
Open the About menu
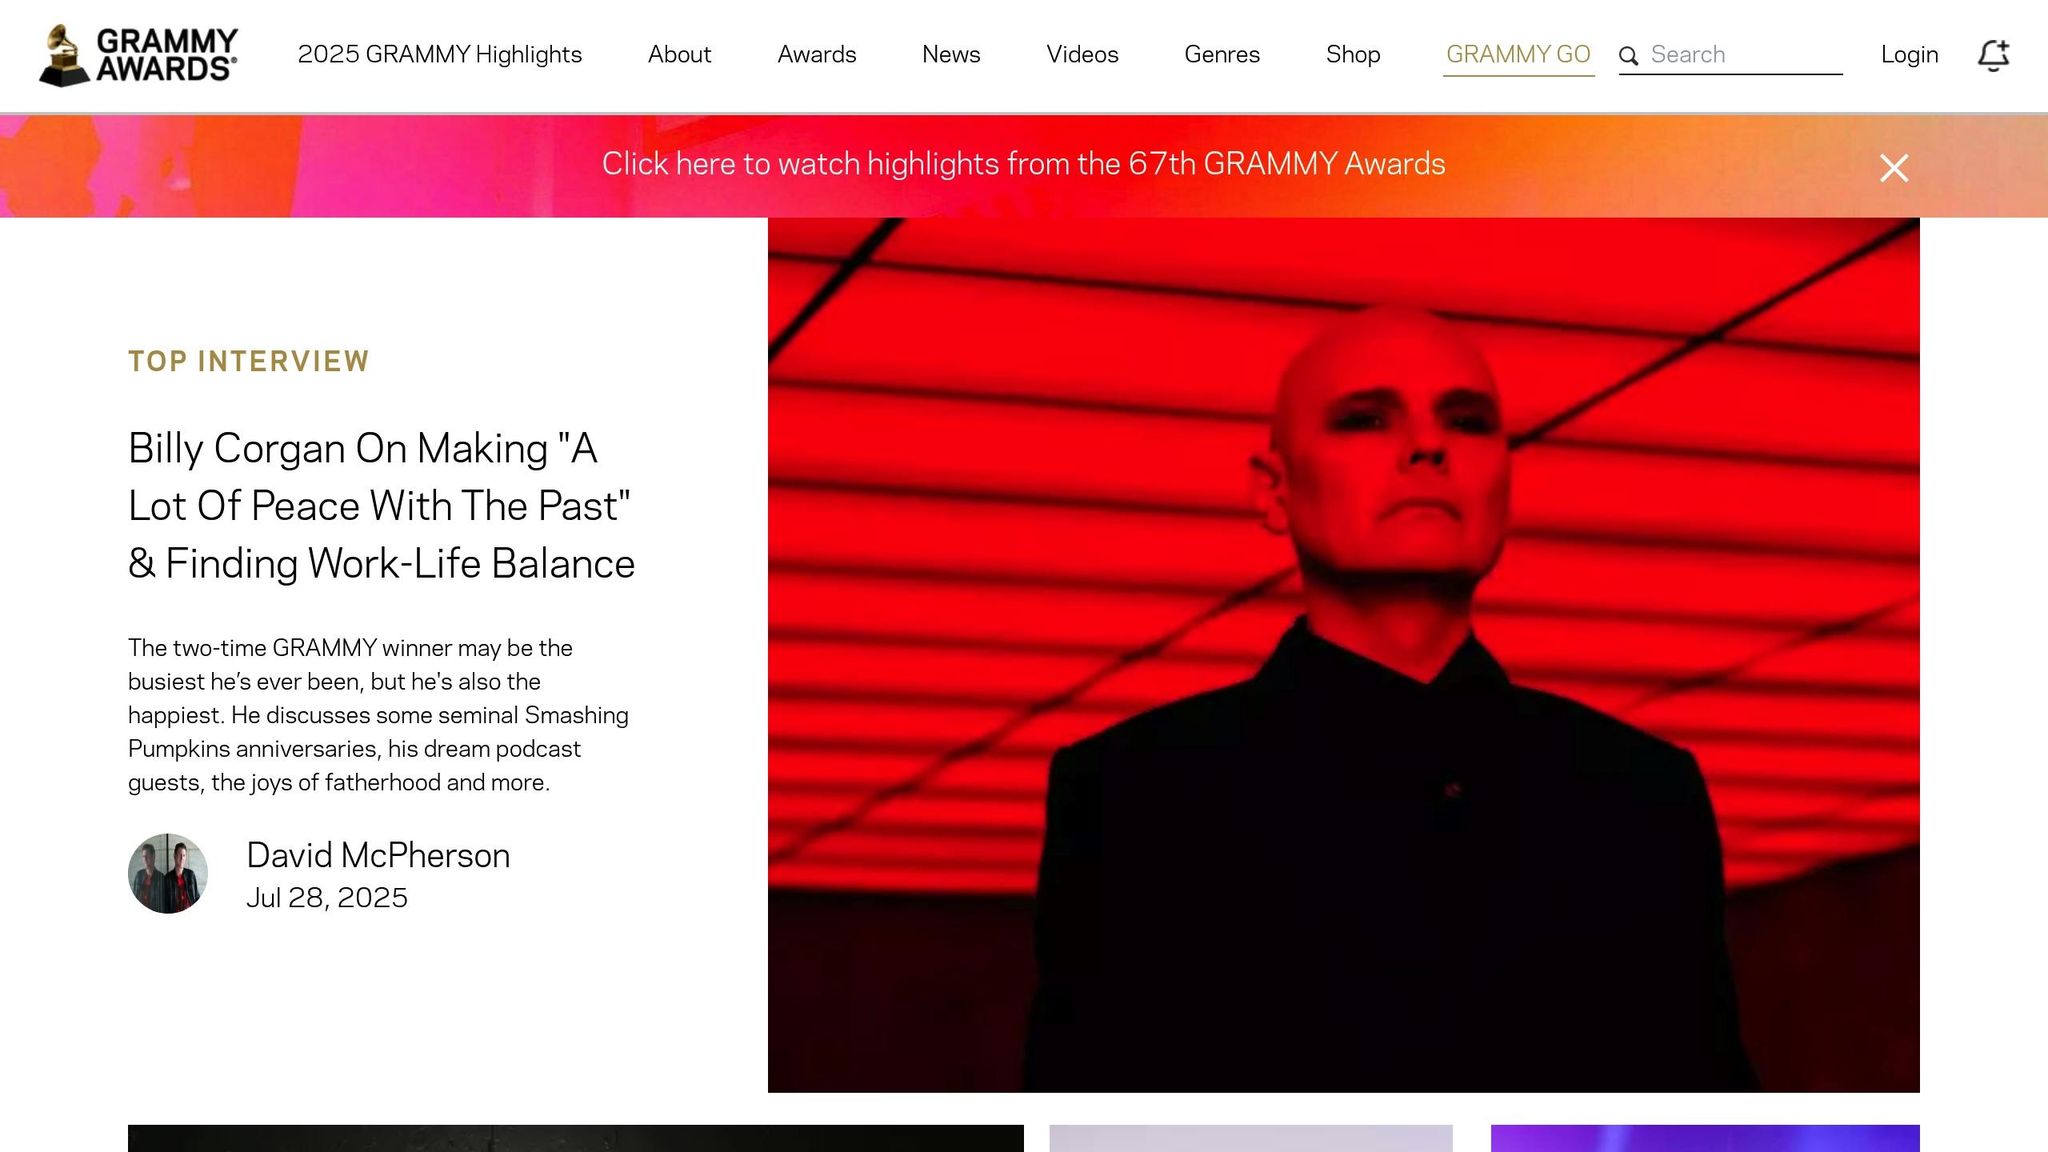coord(679,54)
